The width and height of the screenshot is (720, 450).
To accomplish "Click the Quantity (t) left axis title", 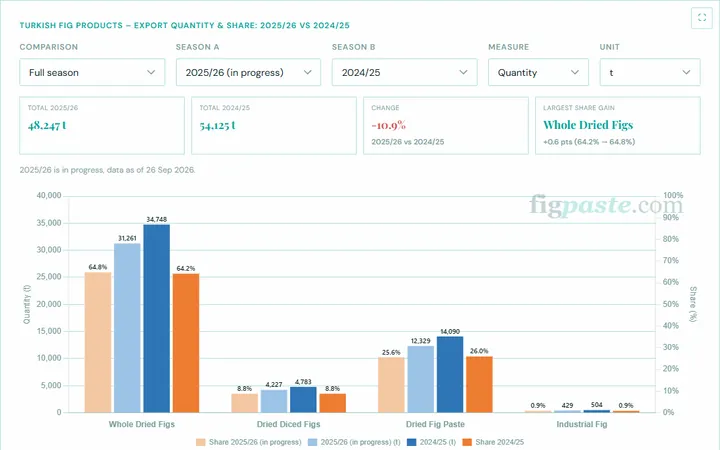I will click(x=27, y=304).
